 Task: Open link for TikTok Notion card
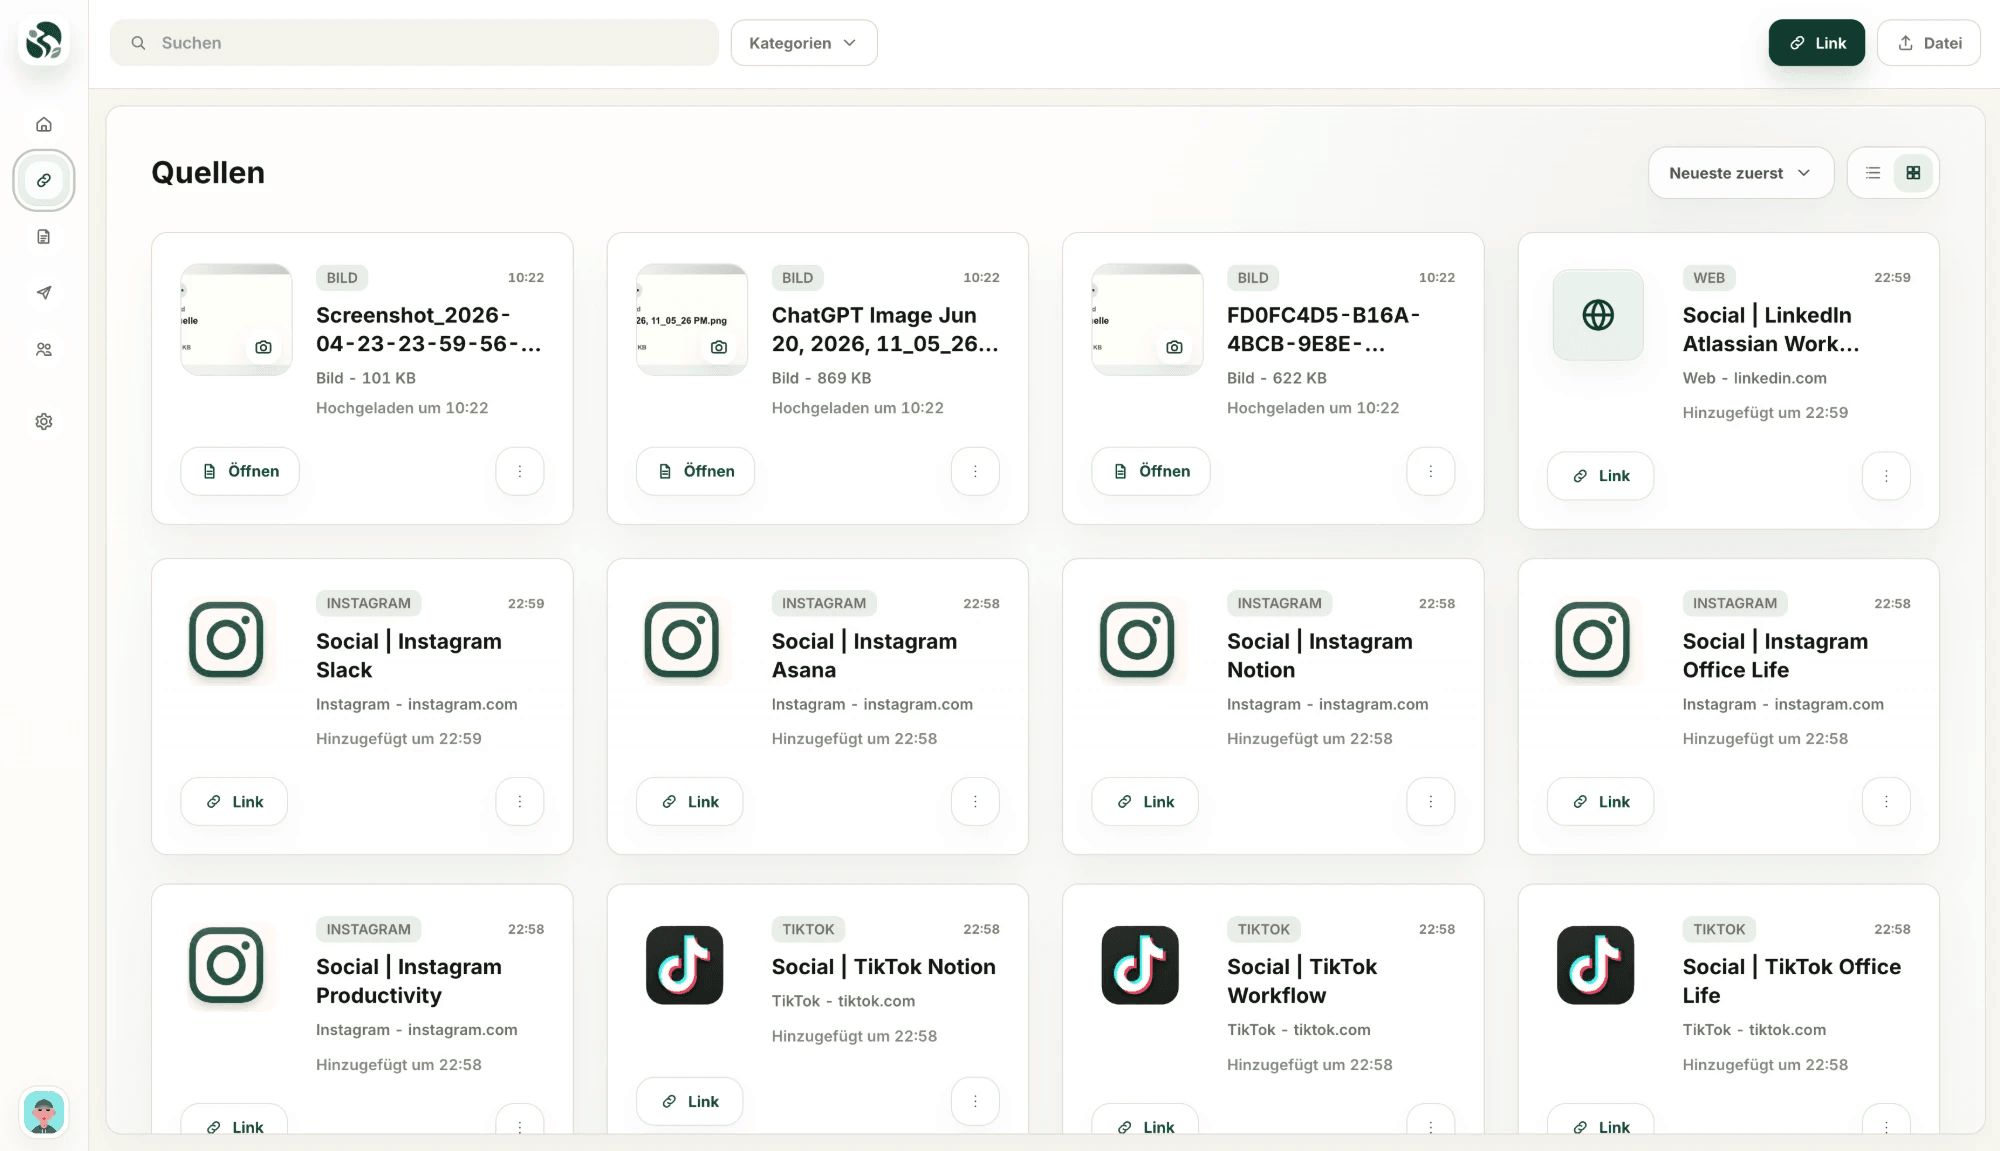tap(690, 1101)
